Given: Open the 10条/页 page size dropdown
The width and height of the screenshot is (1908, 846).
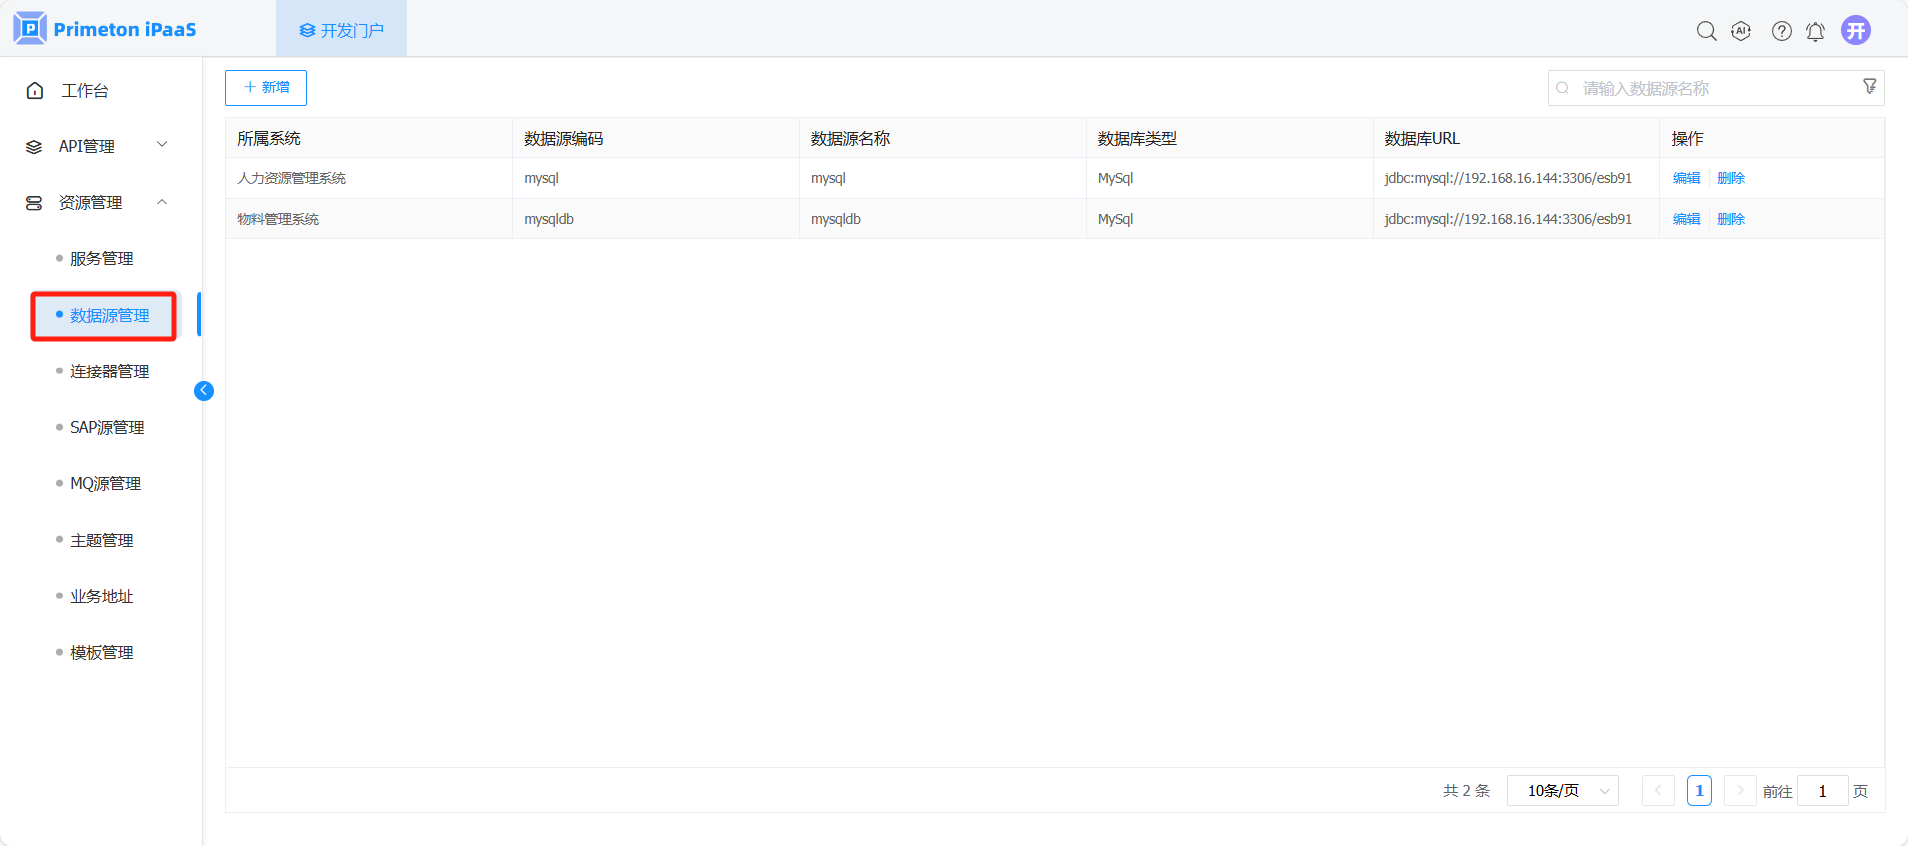Looking at the screenshot, I should point(1562,791).
